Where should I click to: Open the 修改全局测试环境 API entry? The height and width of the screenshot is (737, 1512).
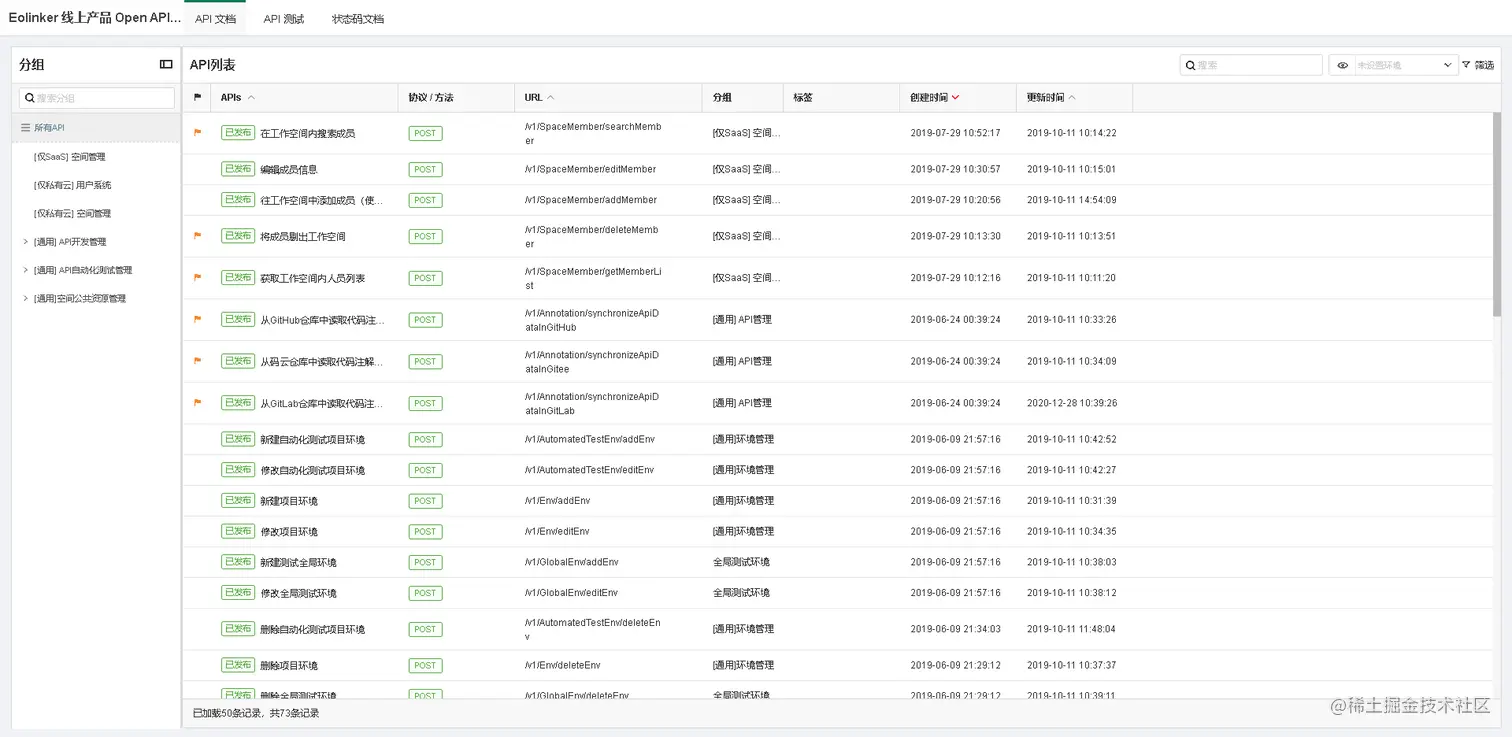[x=298, y=593]
